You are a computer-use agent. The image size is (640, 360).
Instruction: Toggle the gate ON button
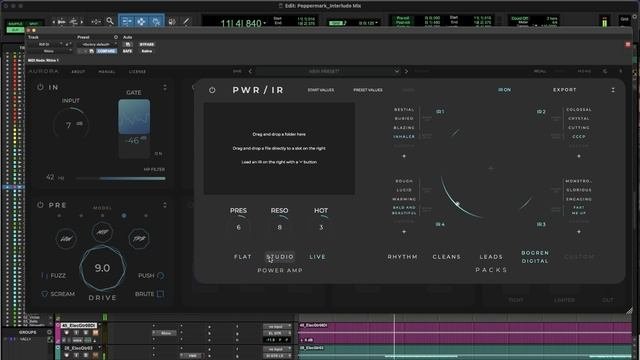158,153
